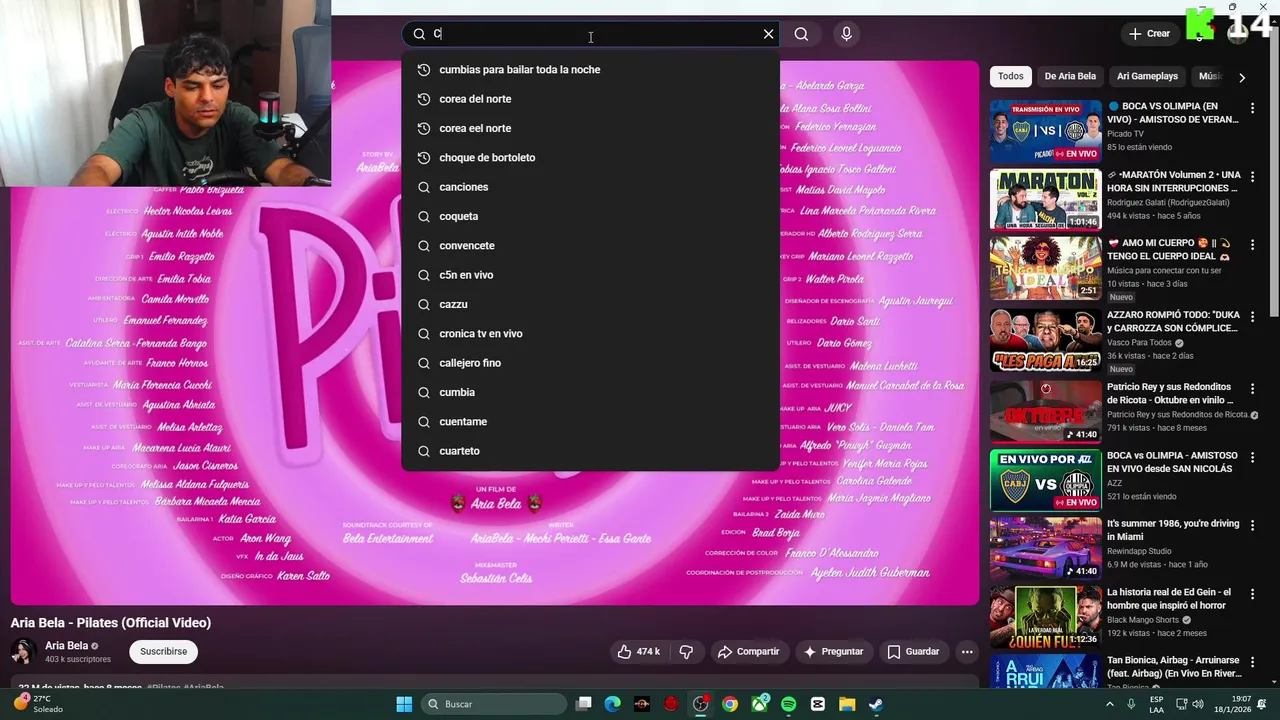This screenshot has width=1280, height=720.
Task: Select suggestion 'cazzu'
Action: tap(590, 304)
